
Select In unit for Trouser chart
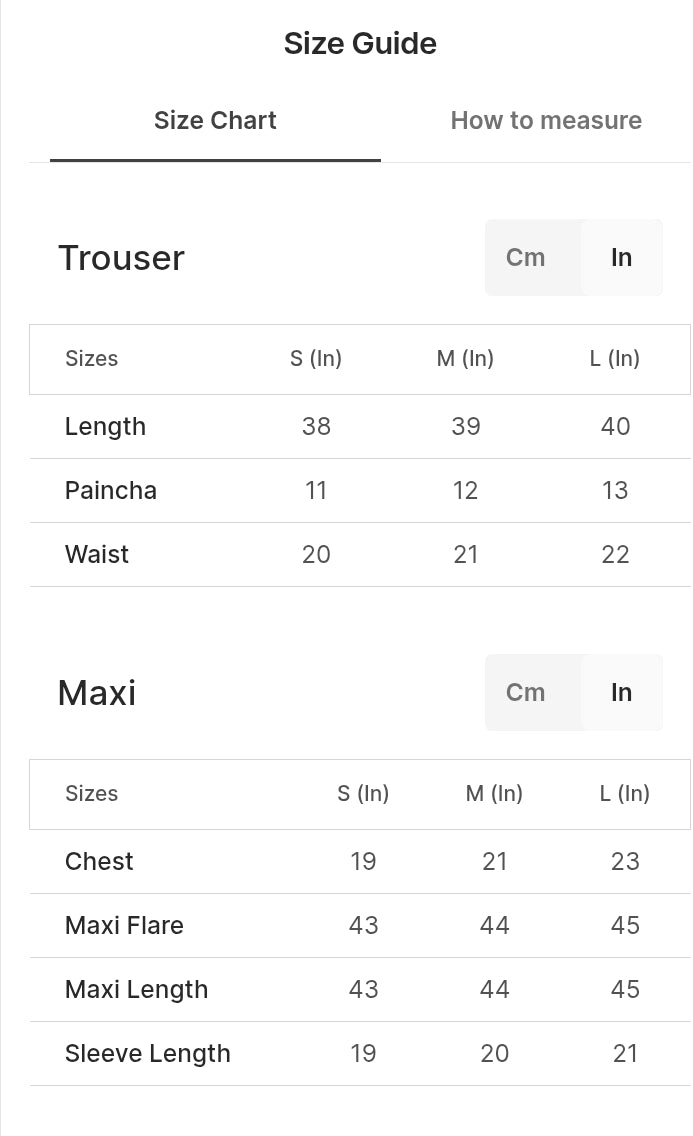click(x=621, y=258)
